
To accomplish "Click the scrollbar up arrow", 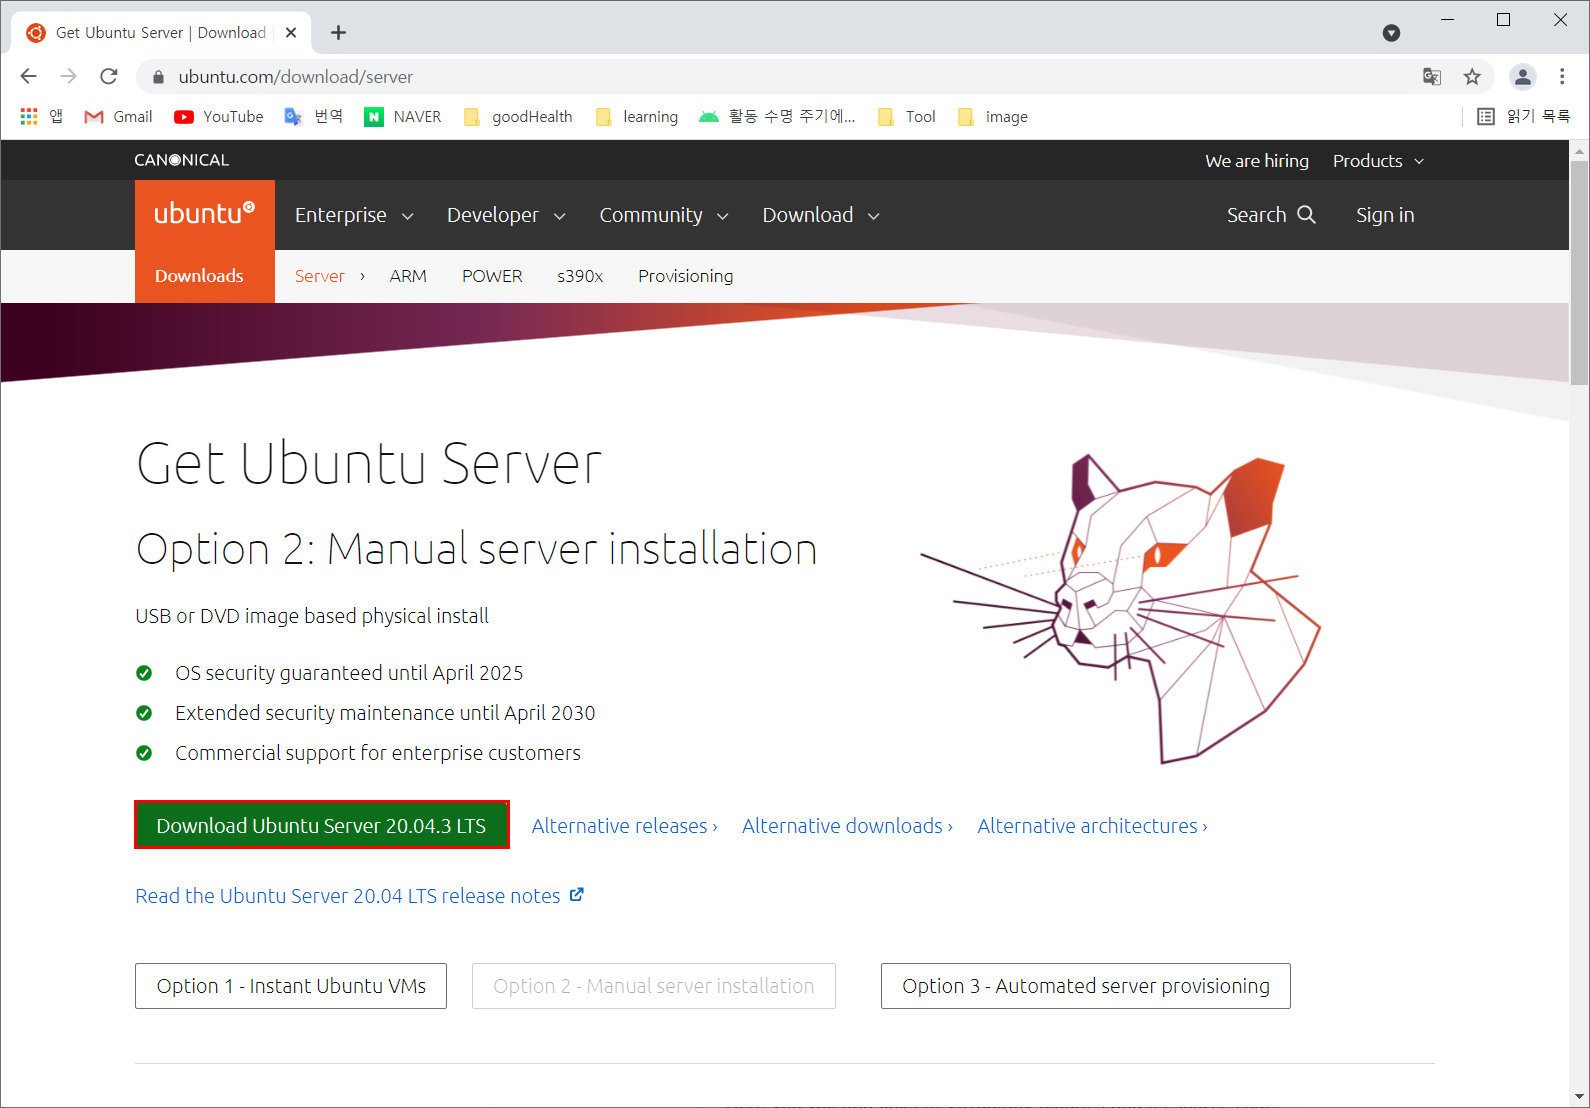I will point(1579,151).
